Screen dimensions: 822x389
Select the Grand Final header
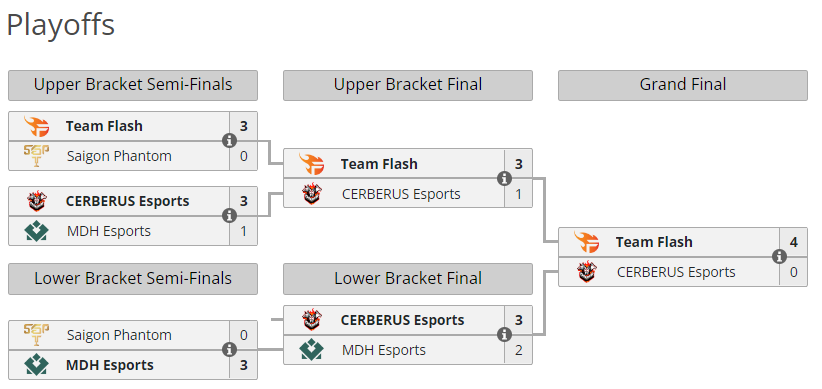point(683,85)
